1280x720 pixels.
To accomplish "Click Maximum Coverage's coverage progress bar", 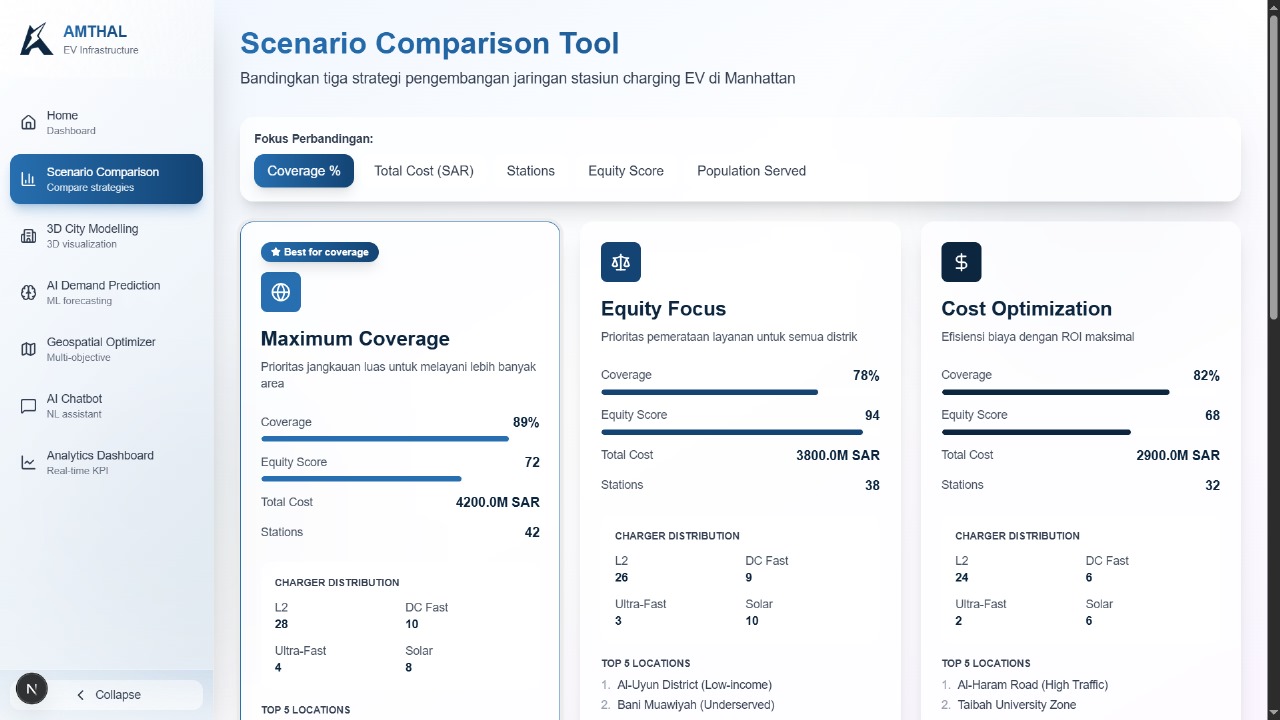I will (x=400, y=439).
